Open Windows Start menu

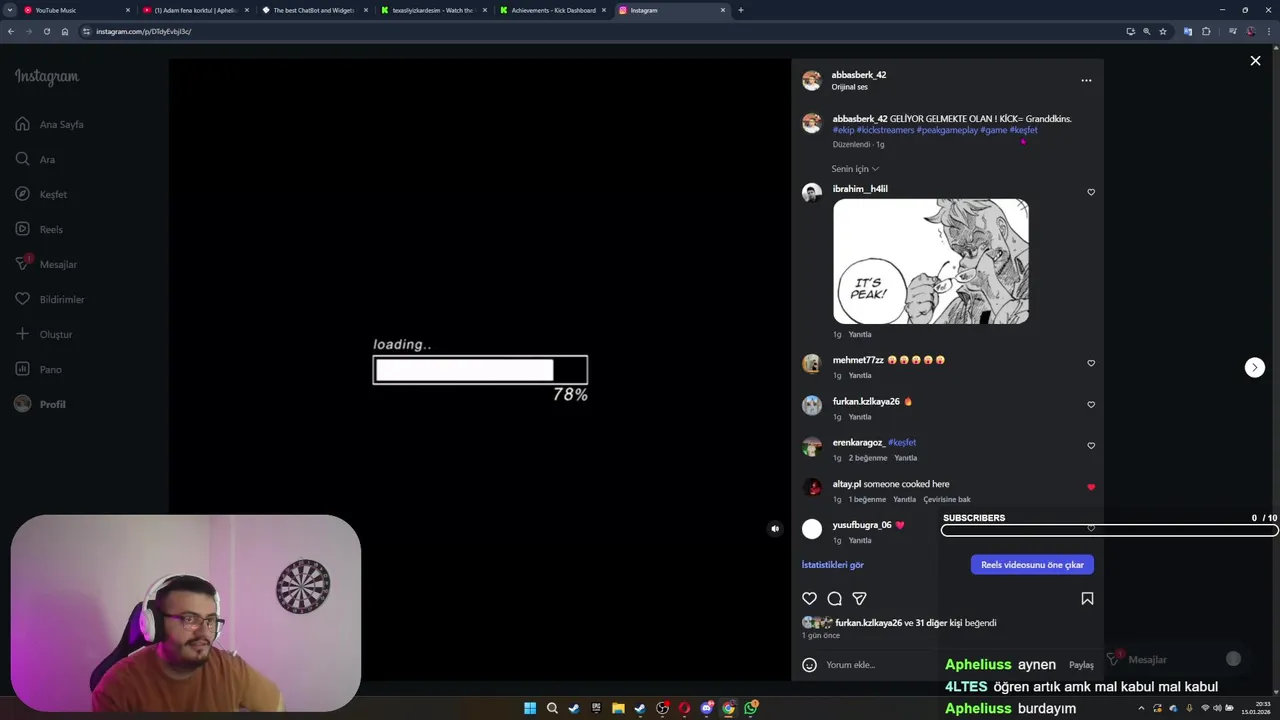(530, 708)
